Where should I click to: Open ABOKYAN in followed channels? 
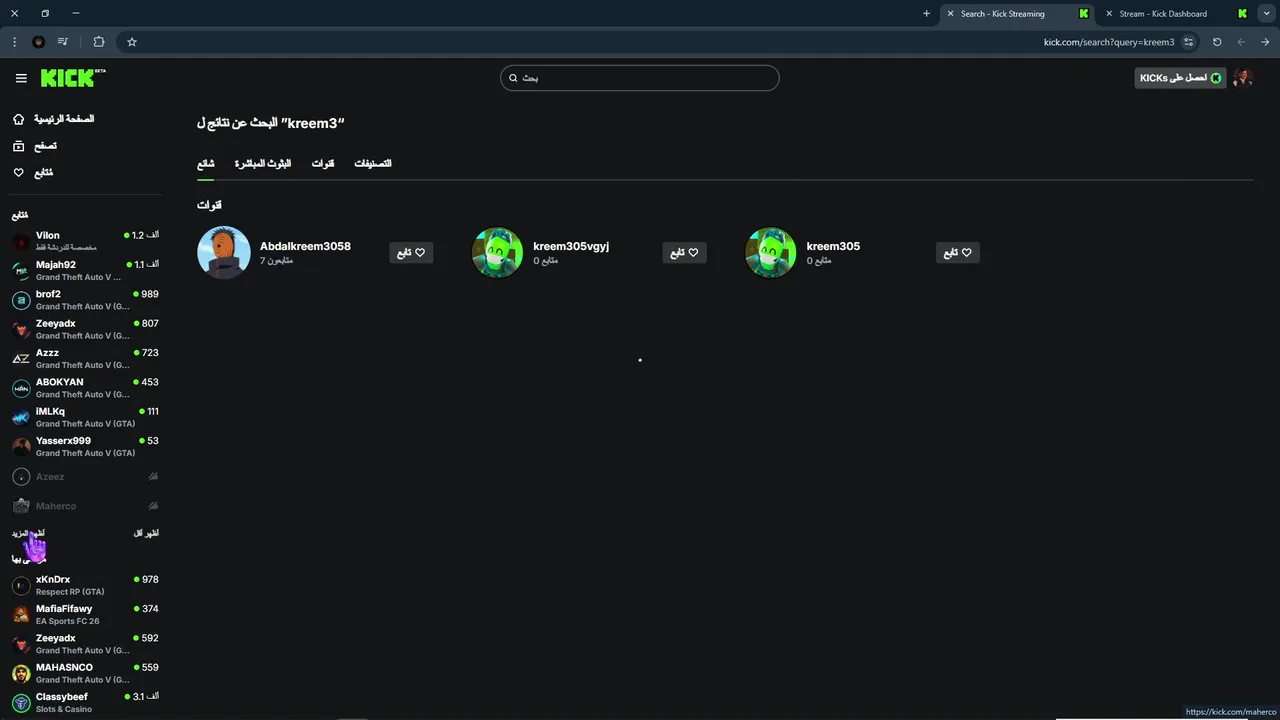85,387
